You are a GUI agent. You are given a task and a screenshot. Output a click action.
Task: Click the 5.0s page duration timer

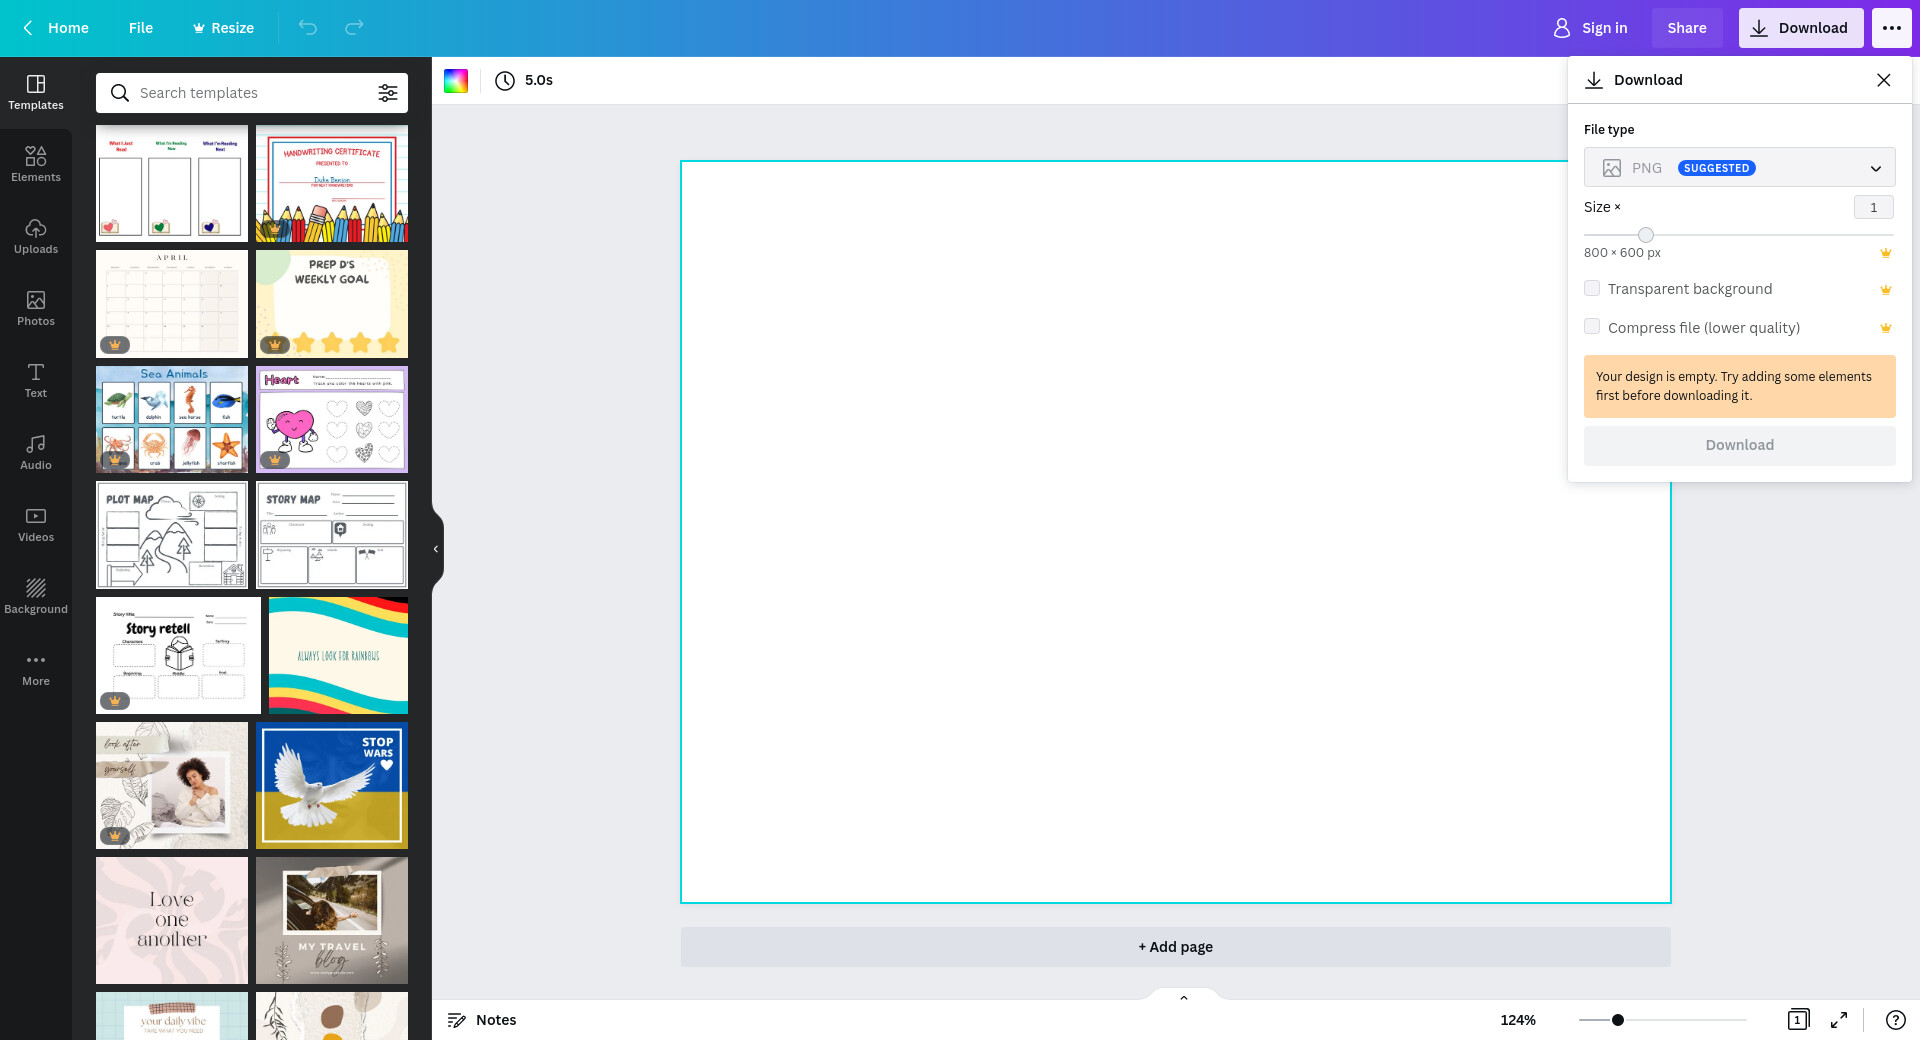(x=525, y=80)
